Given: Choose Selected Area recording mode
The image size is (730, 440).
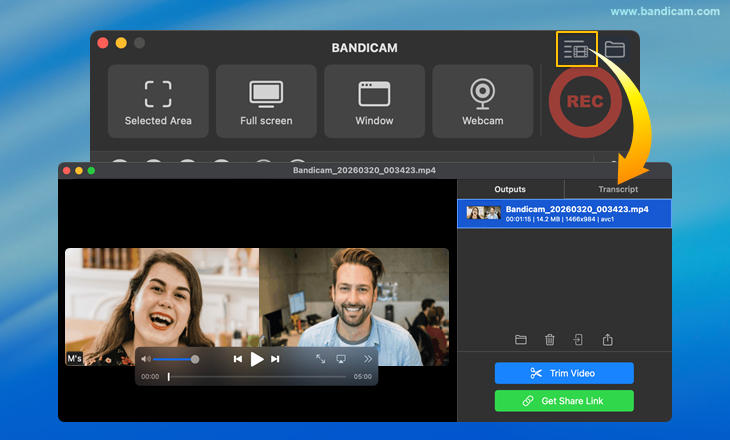Looking at the screenshot, I should 158,102.
